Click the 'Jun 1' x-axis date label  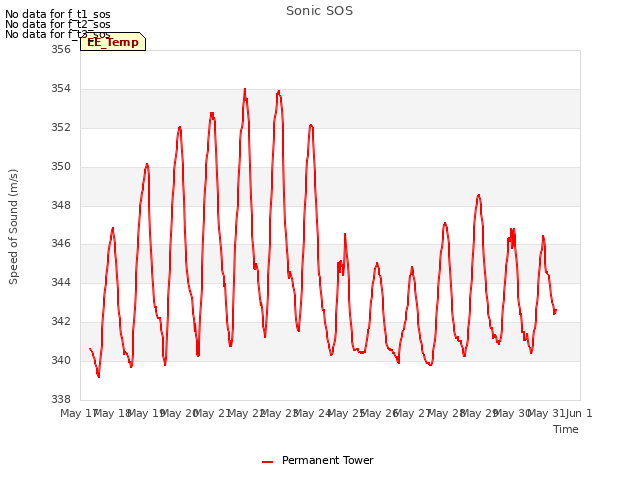579,413
